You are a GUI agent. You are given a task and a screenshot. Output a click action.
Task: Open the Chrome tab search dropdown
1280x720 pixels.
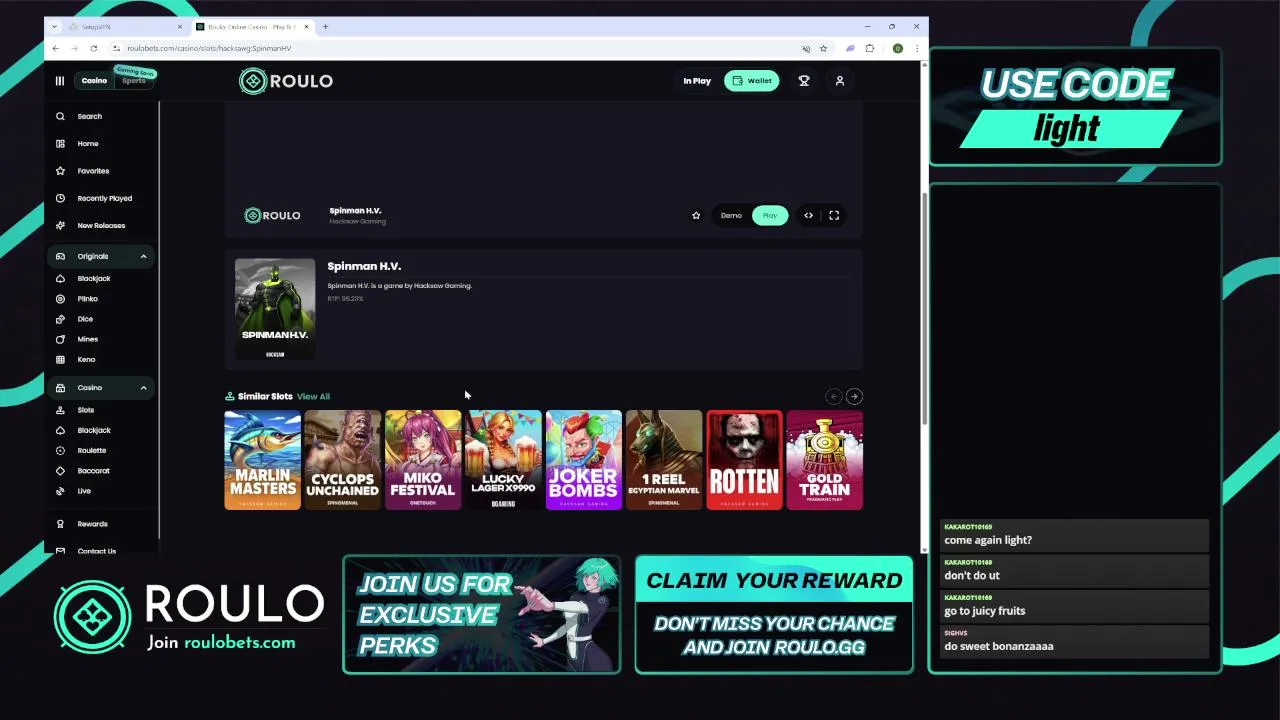(x=54, y=27)
